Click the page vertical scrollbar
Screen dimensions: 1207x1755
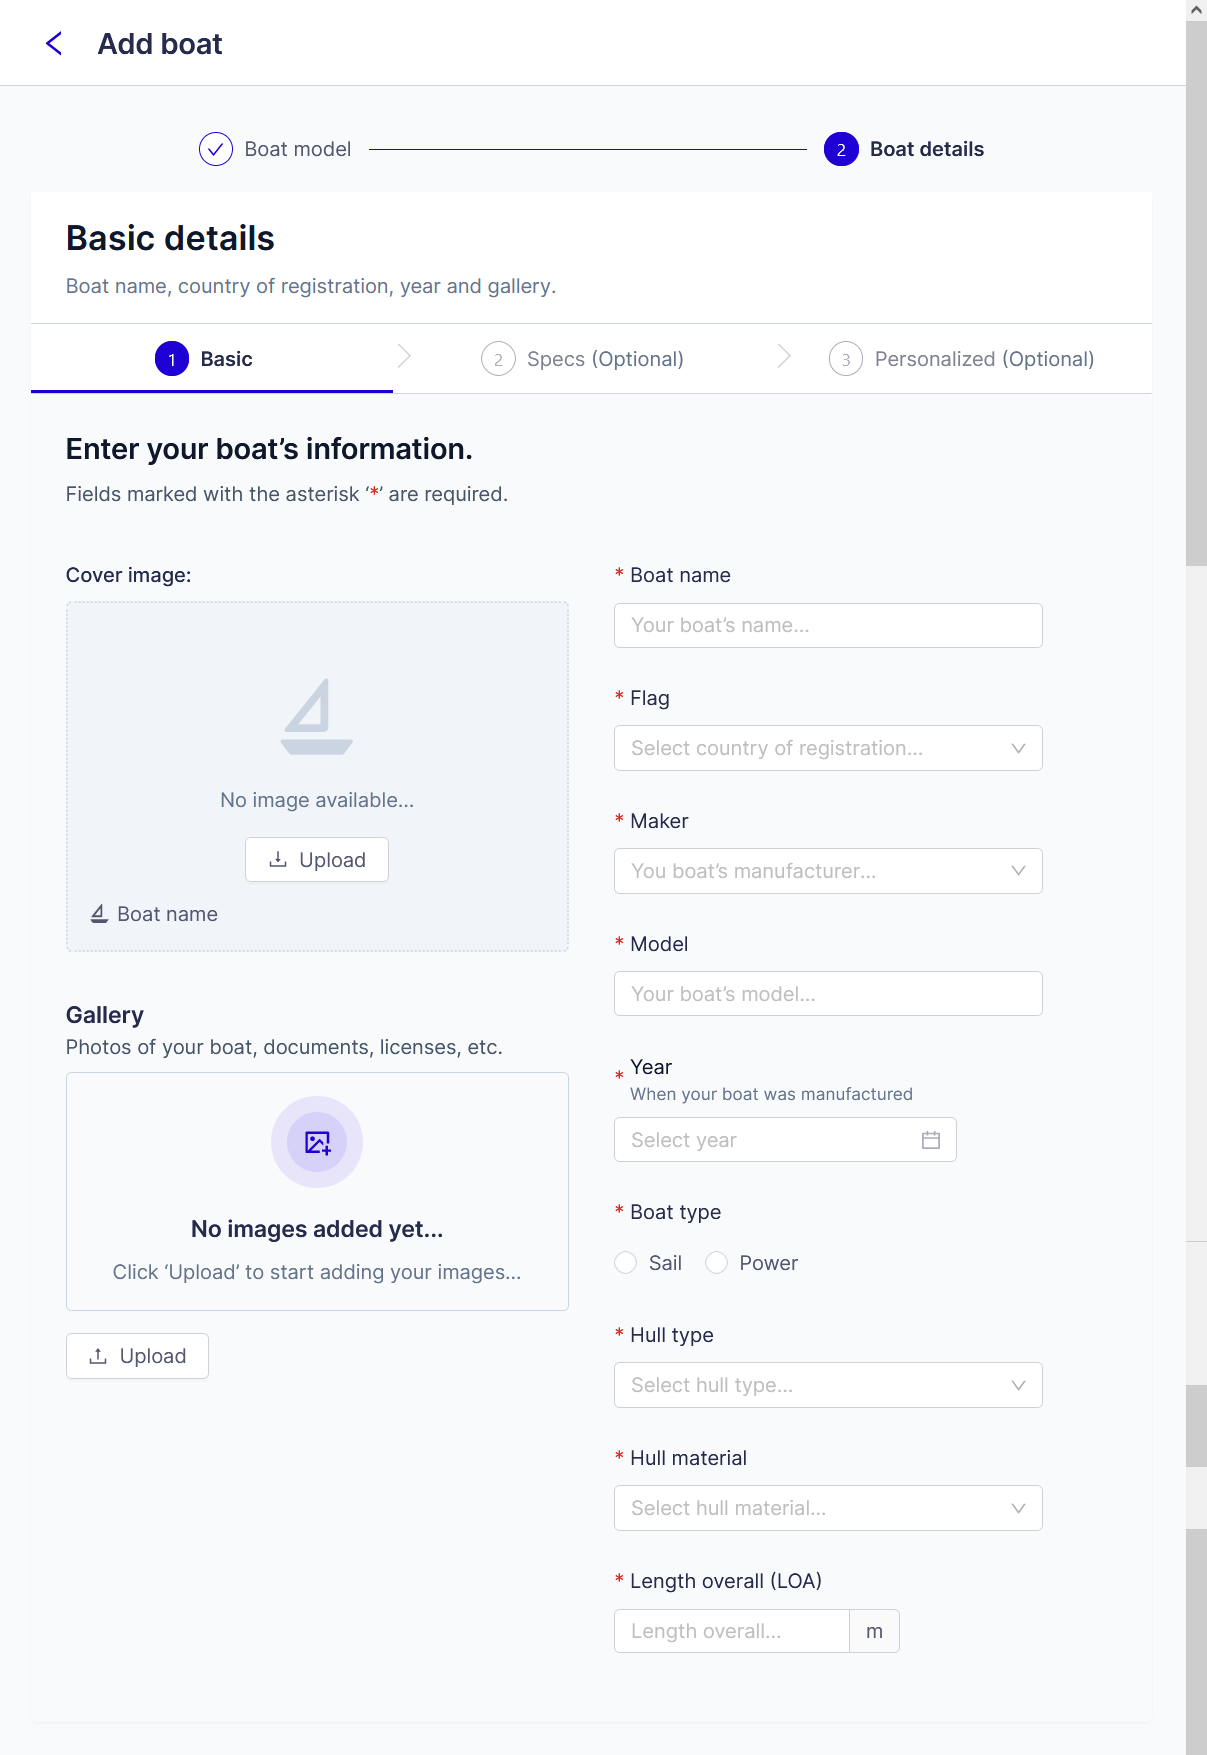tap(1196, 293)
